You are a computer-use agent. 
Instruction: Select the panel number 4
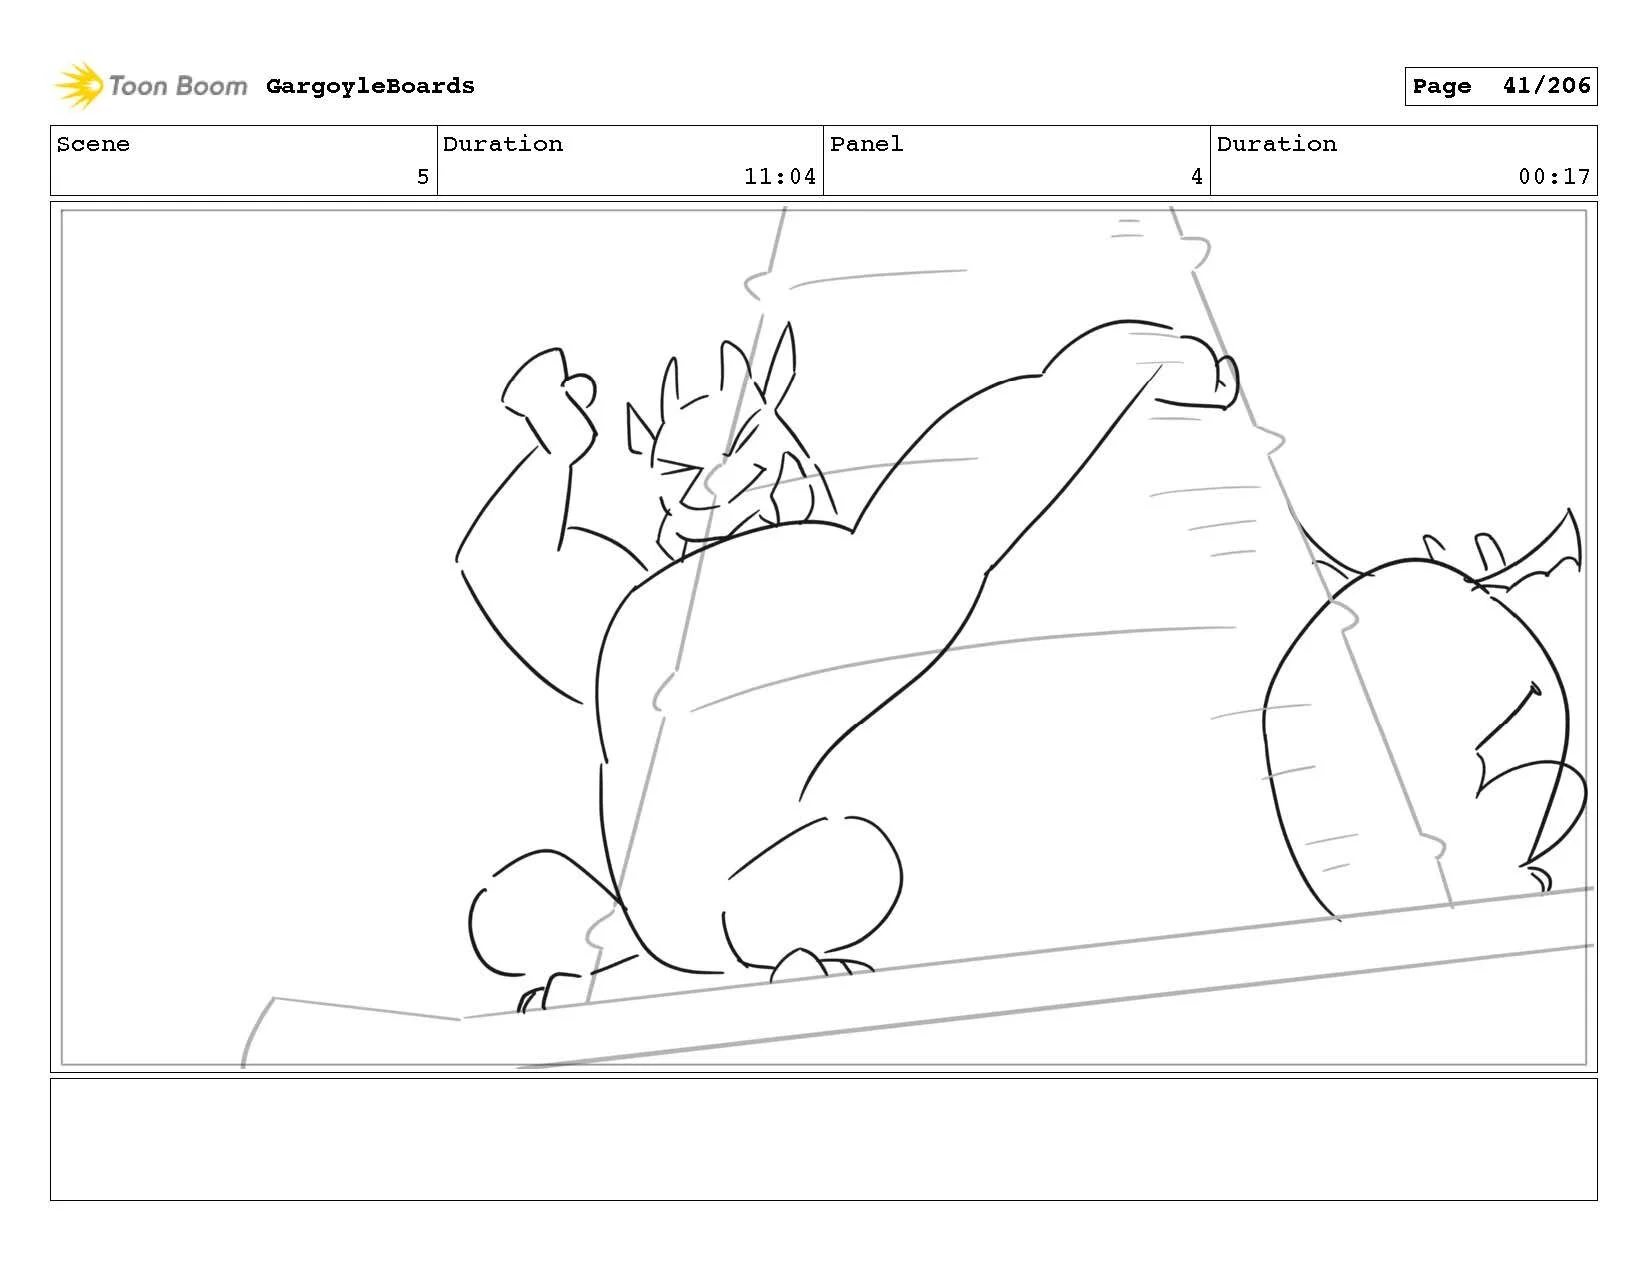click(1196, 177)
